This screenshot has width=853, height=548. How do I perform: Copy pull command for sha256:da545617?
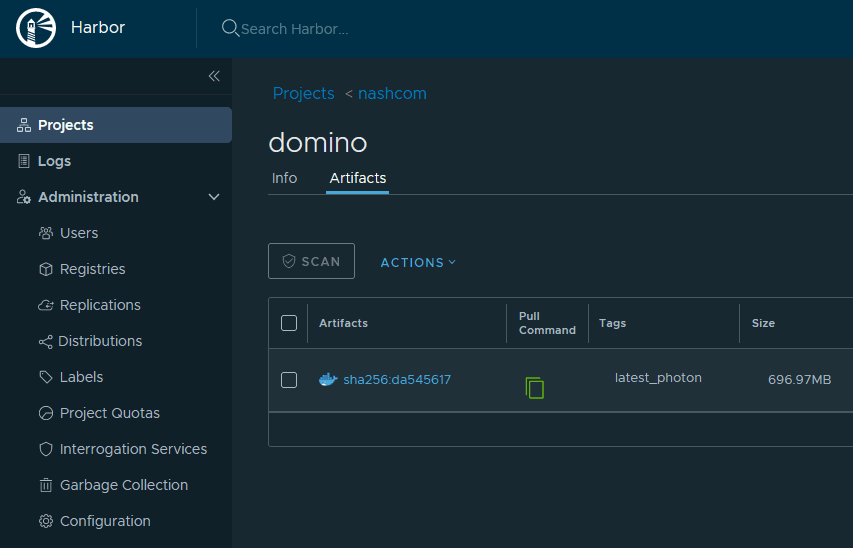pos(535,387)
